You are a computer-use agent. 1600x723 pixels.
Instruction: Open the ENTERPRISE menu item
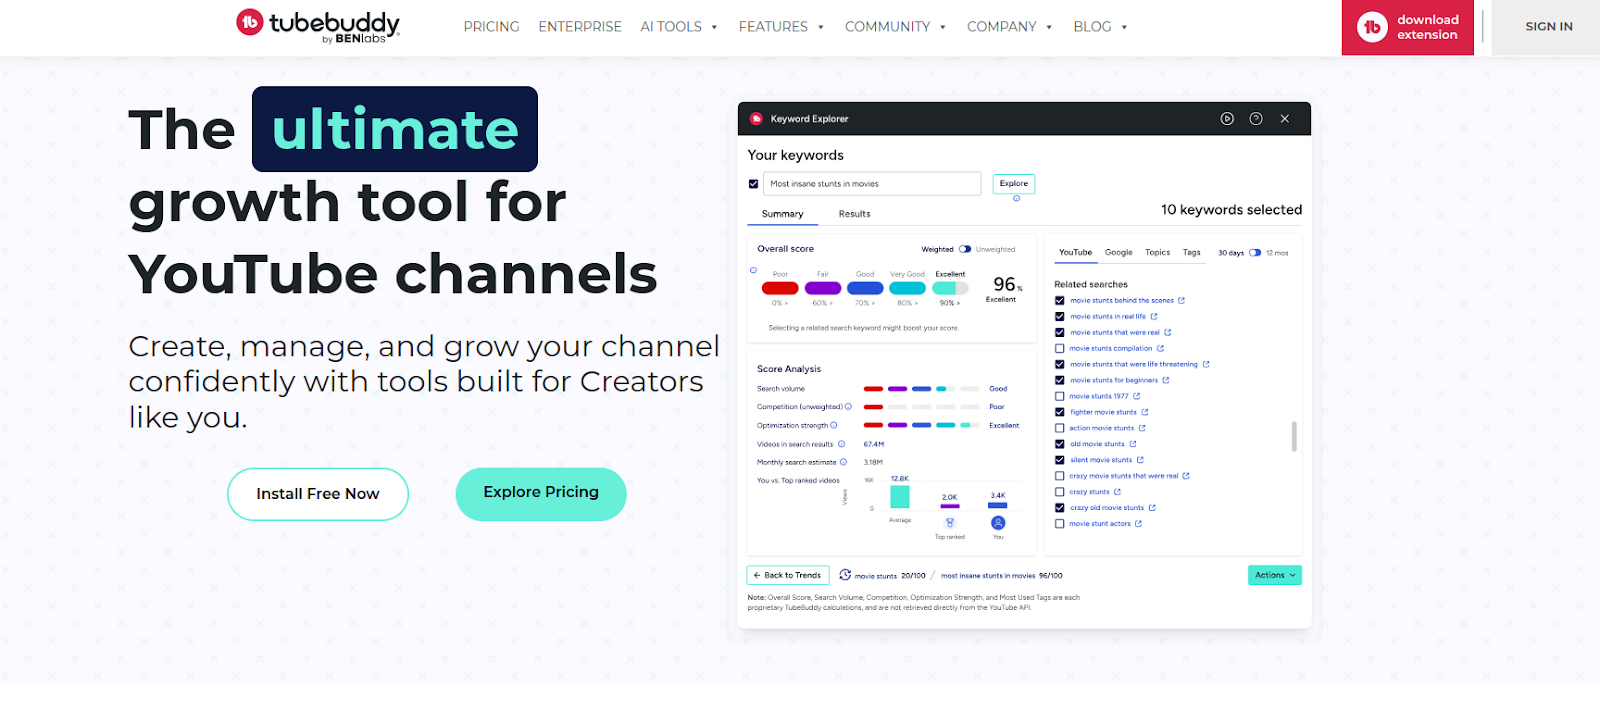[x=580, y=27]
